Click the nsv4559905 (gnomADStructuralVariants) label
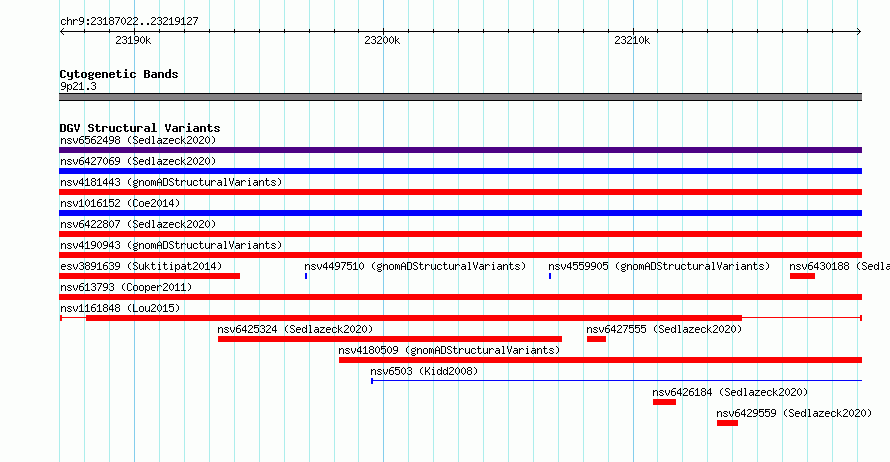This screenshot has width=890, height=462. 659,266
